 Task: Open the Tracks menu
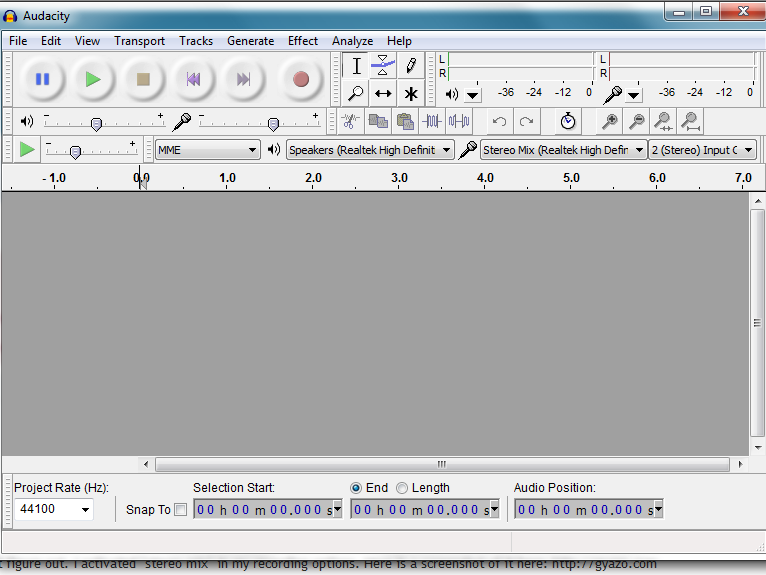click(x=196, y=41)
